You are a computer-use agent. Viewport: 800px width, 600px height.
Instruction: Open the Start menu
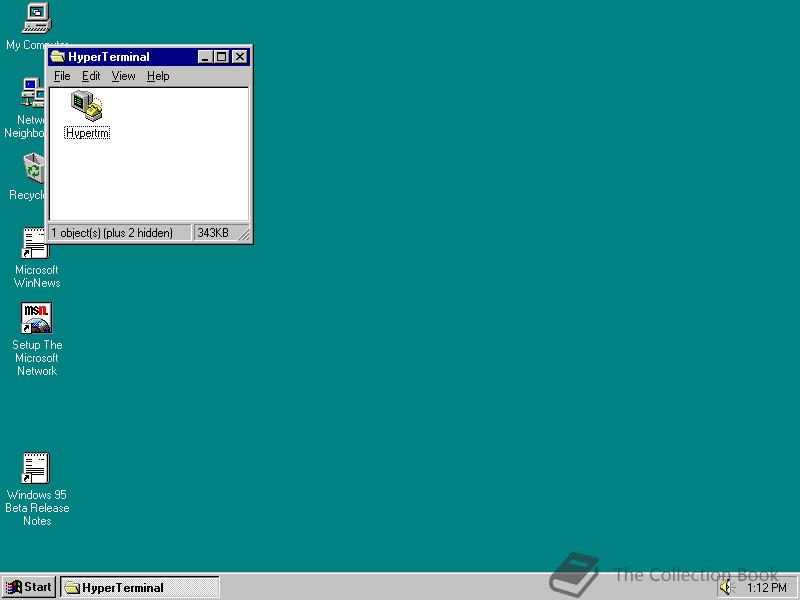coord(29,587)
